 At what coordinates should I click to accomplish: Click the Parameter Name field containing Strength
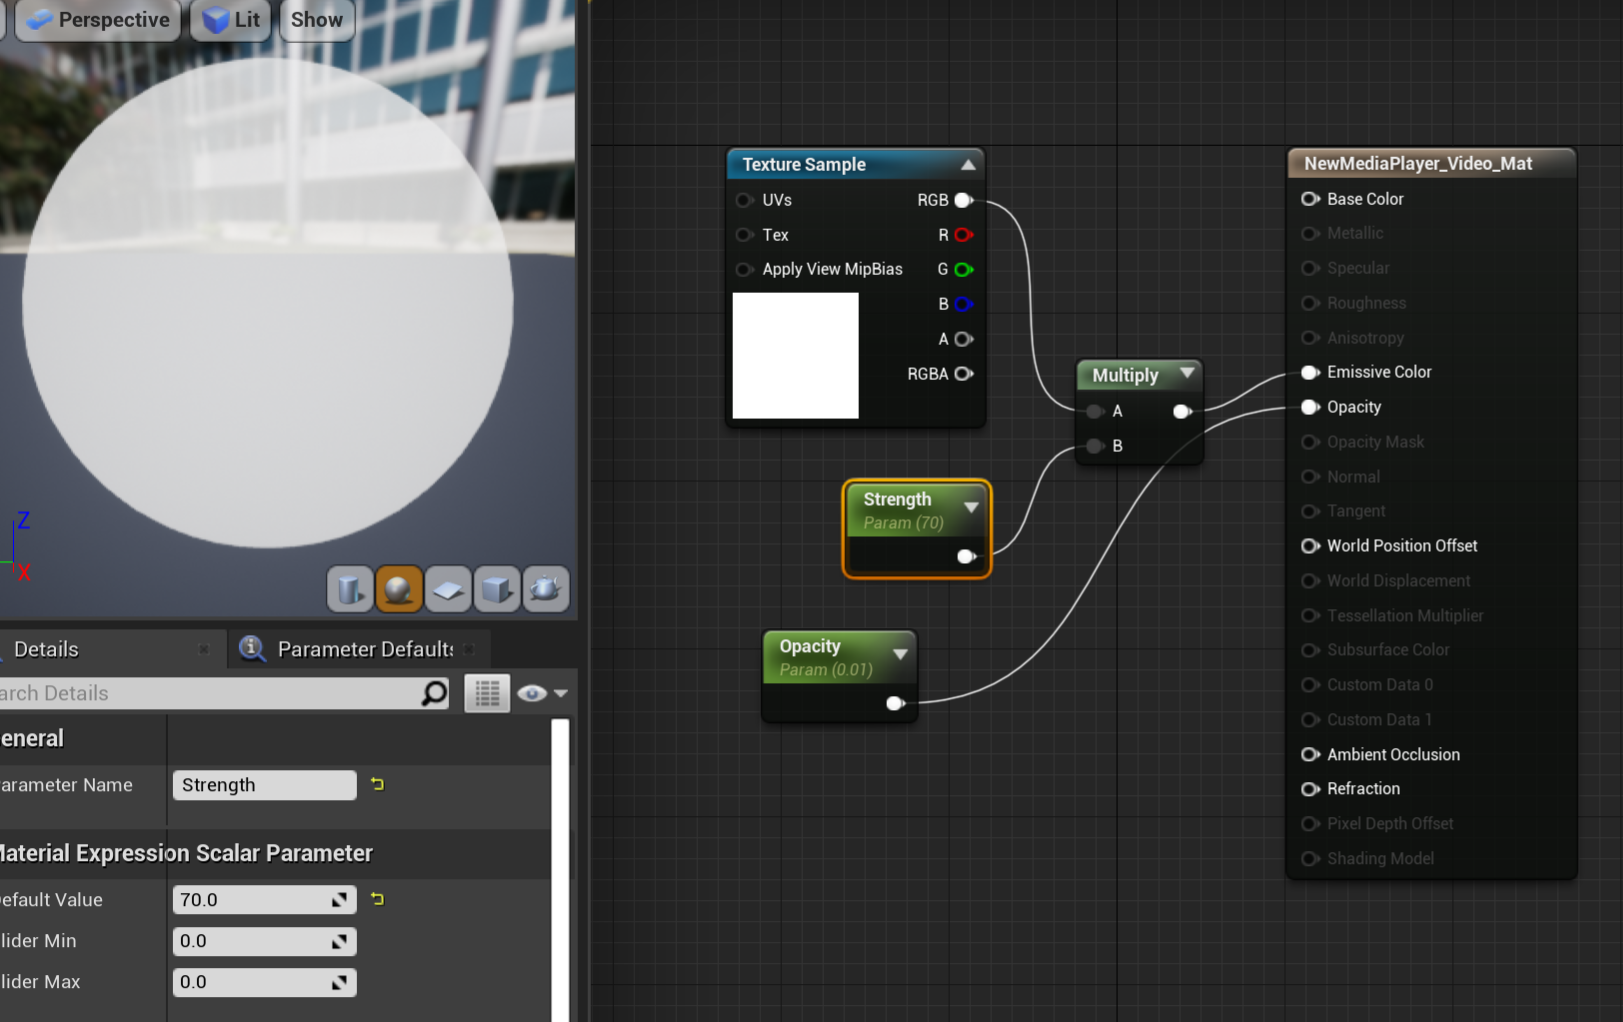coord(264,785)
